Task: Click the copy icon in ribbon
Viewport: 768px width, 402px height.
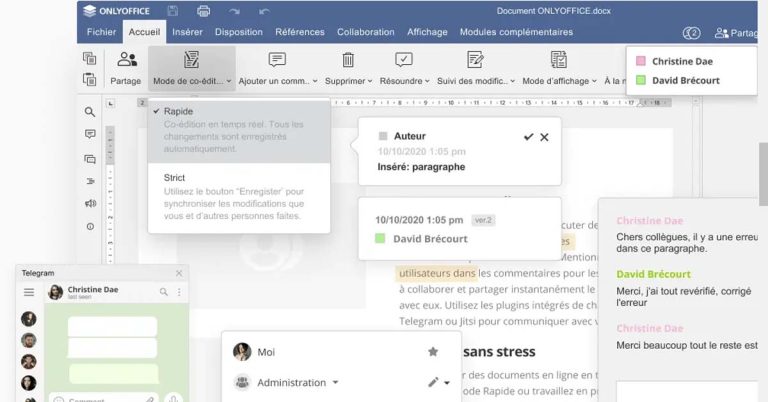Action: (x=89, y=58)
